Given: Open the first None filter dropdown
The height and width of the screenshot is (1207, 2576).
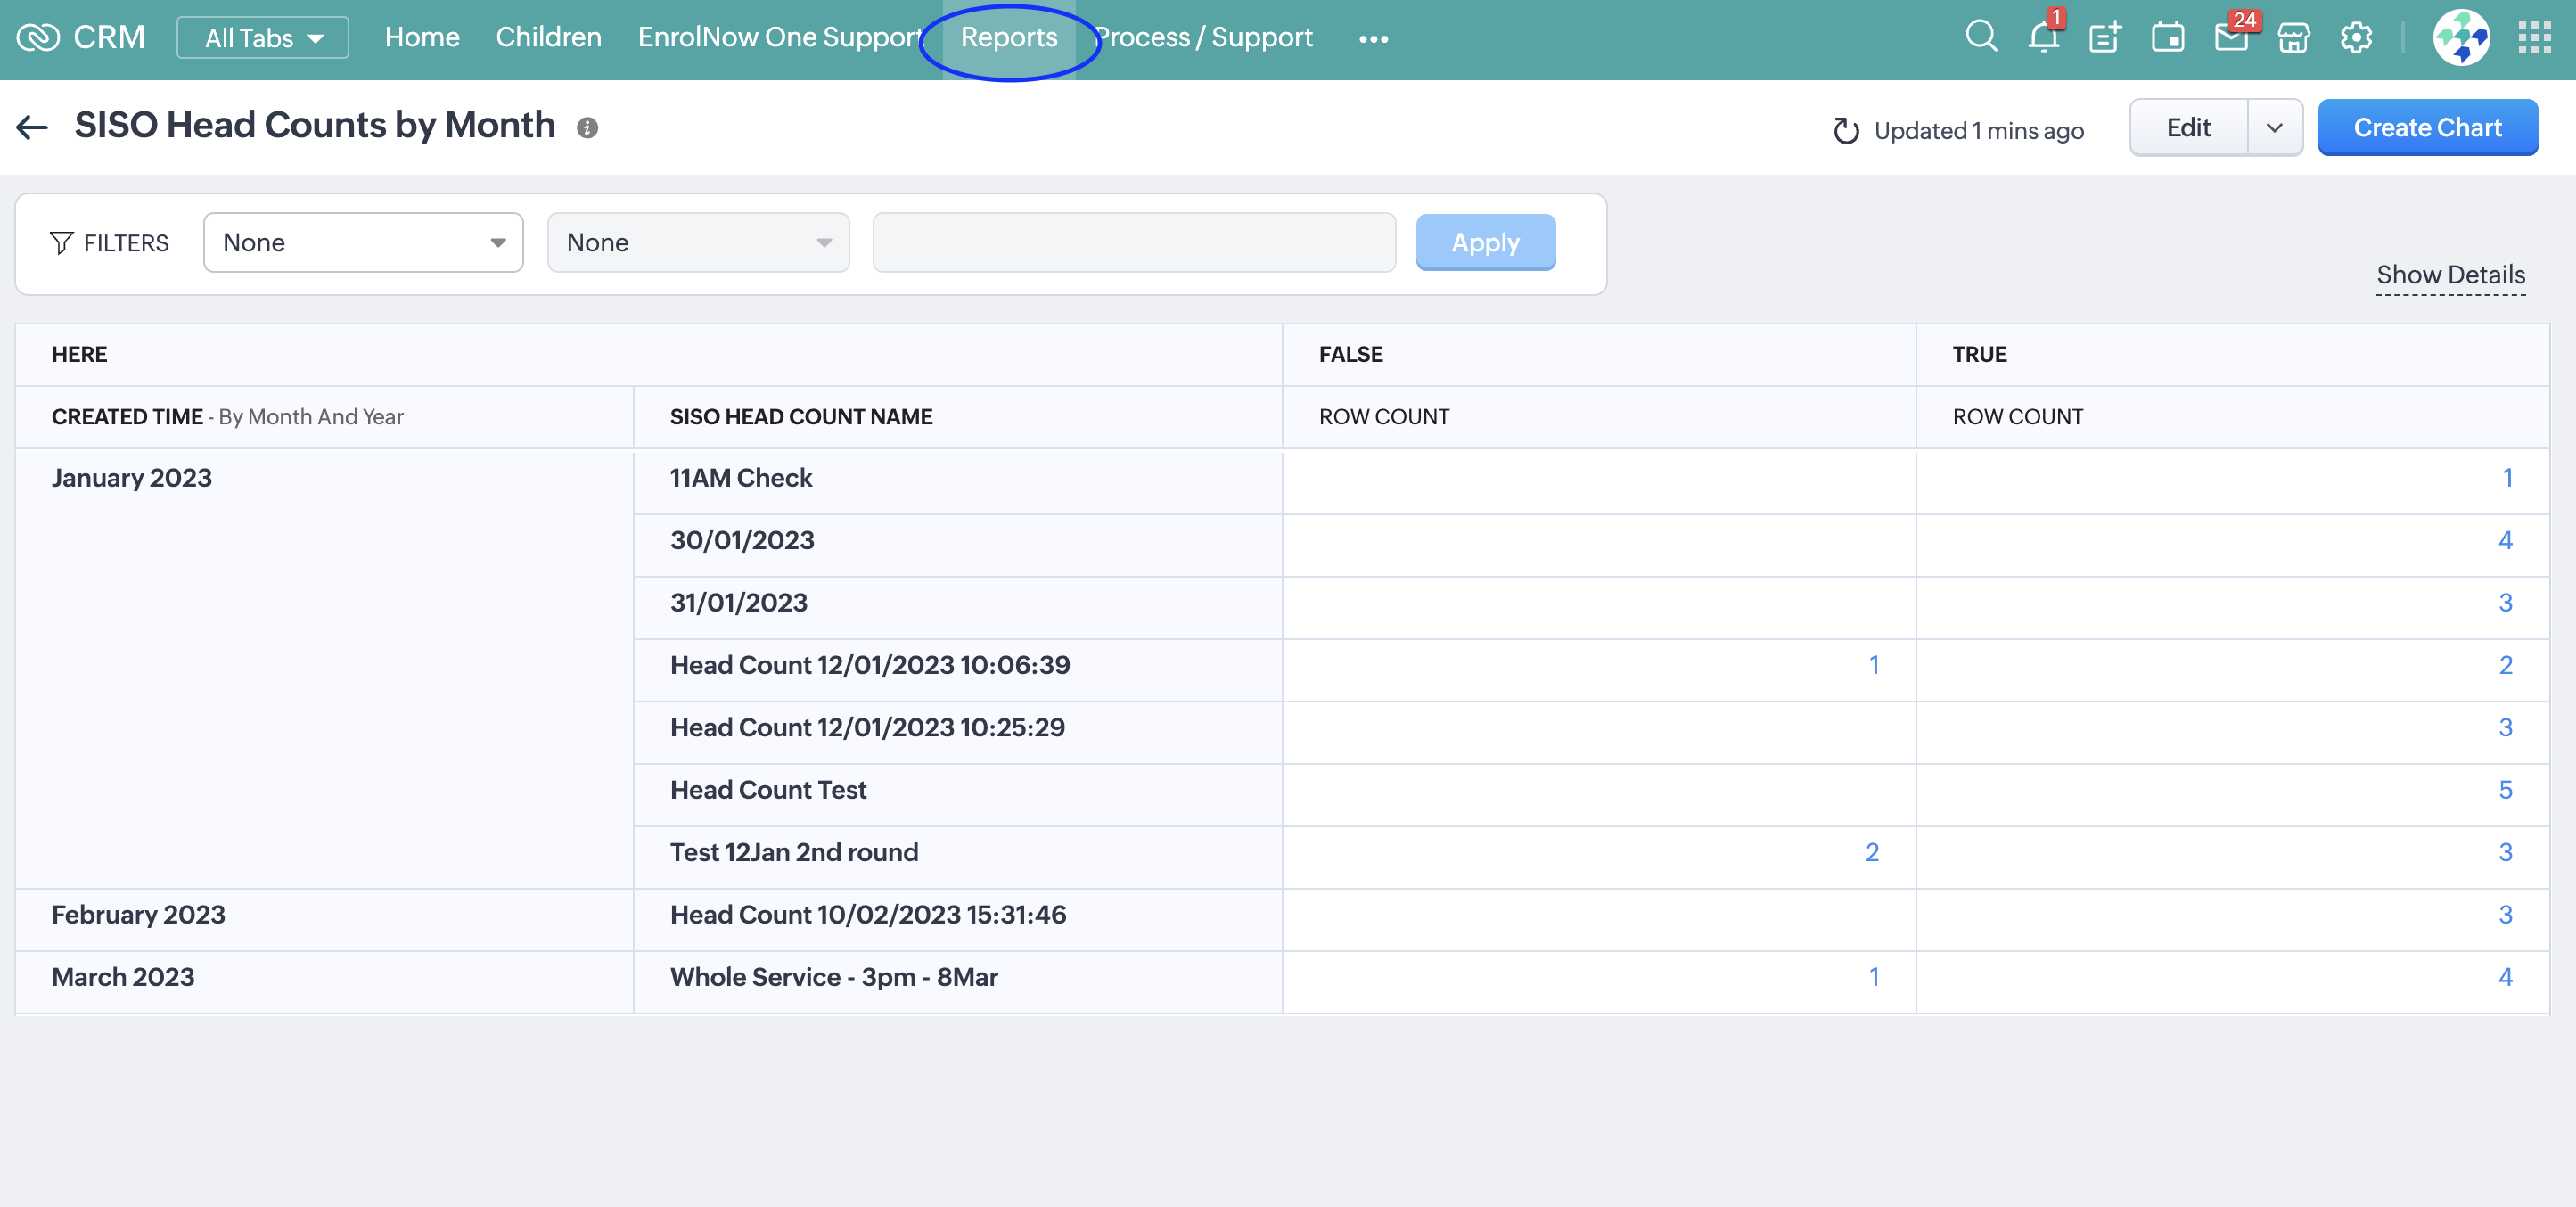Looking at the screenshot, I should click(363, 242).
